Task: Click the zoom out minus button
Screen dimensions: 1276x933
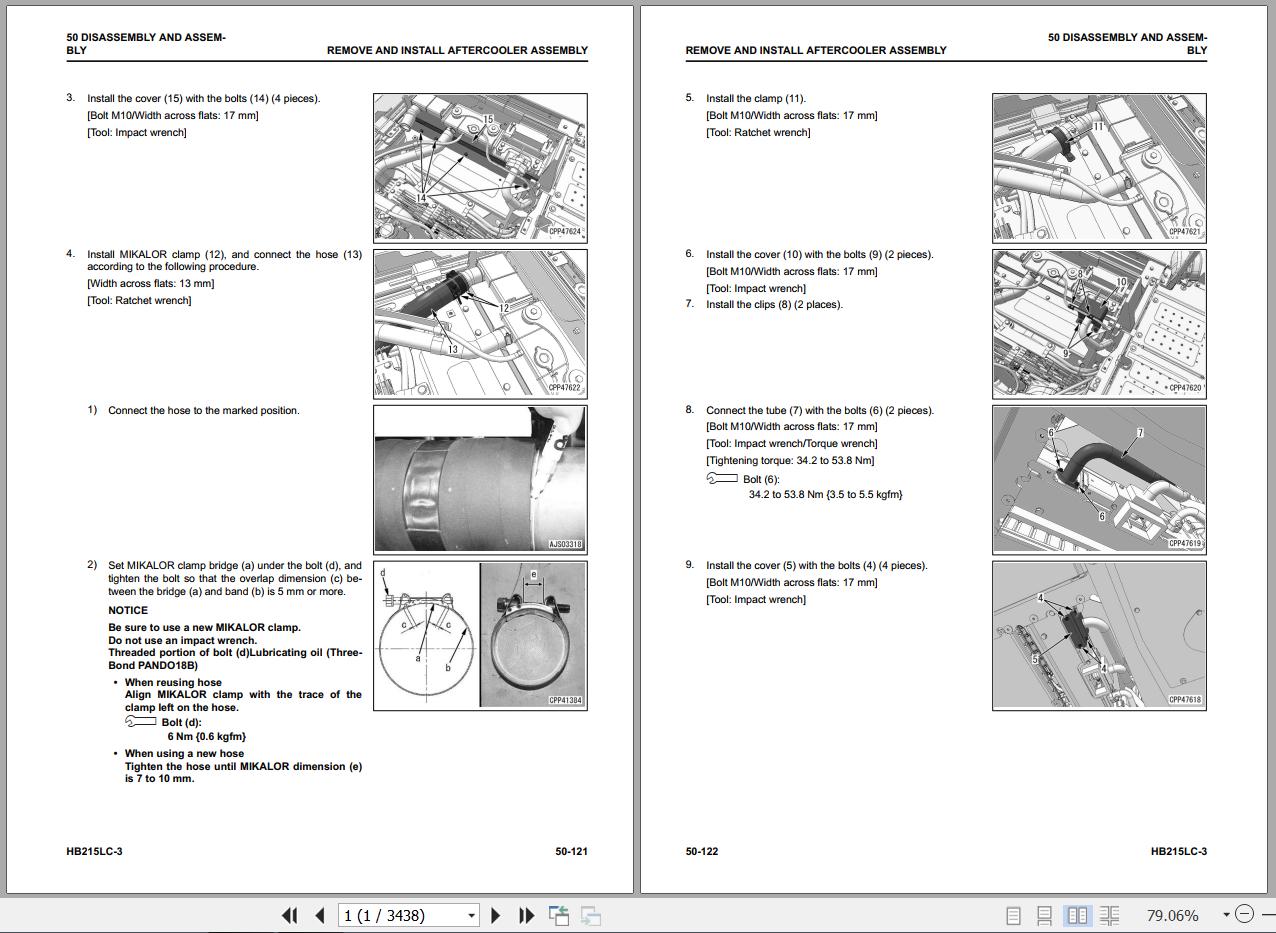Action: tap(1244, 914)
